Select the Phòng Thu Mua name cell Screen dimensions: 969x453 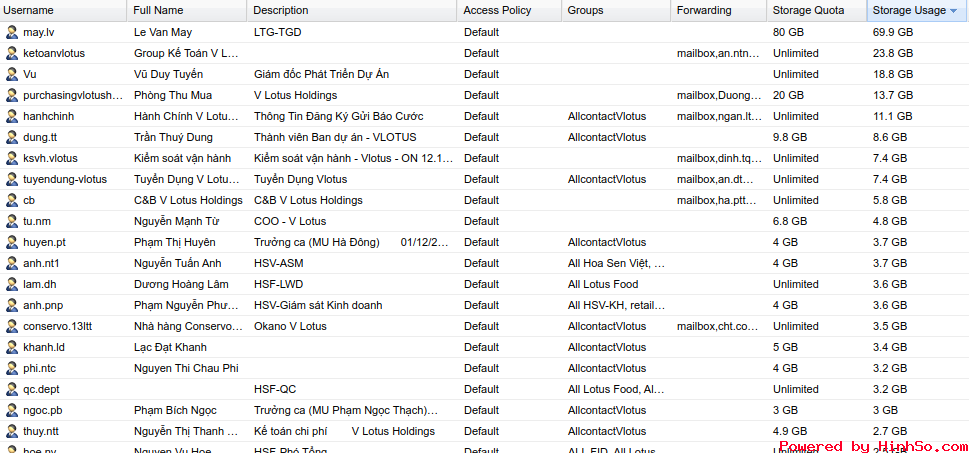pyautogui.click(x=173, y=95)
